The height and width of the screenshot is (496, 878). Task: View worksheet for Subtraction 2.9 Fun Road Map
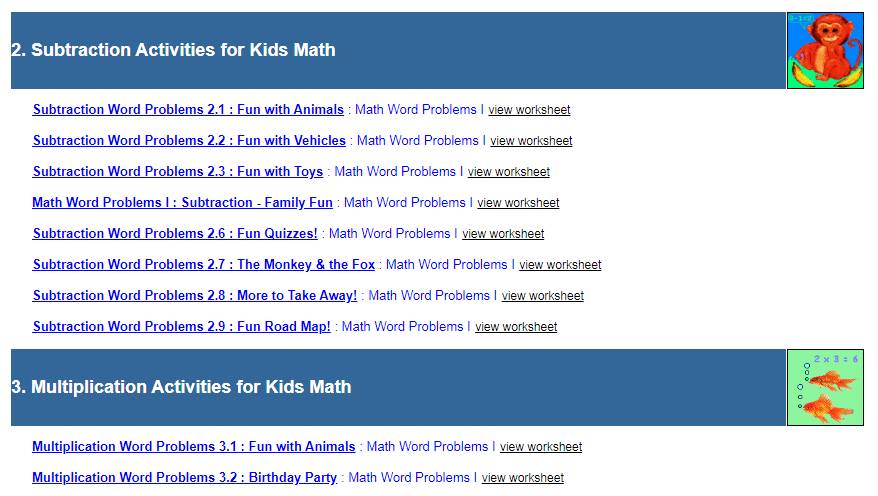click(516, 327)
